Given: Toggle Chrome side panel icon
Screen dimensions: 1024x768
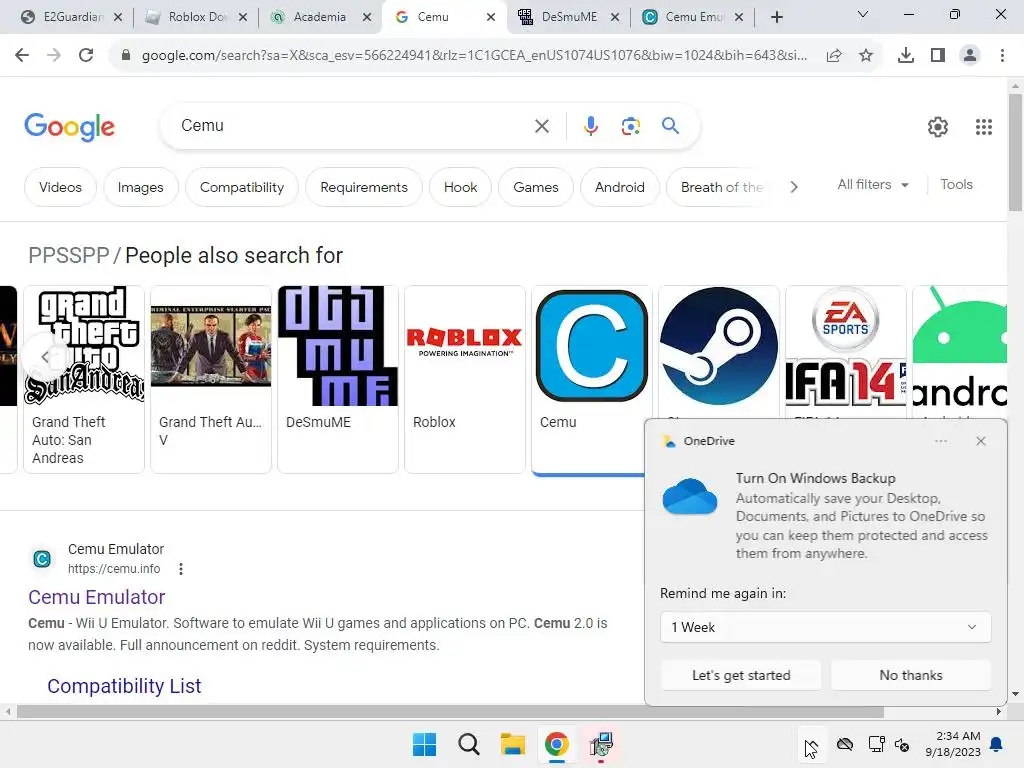Looking at the screenshot, I should [x=938, y=56].
